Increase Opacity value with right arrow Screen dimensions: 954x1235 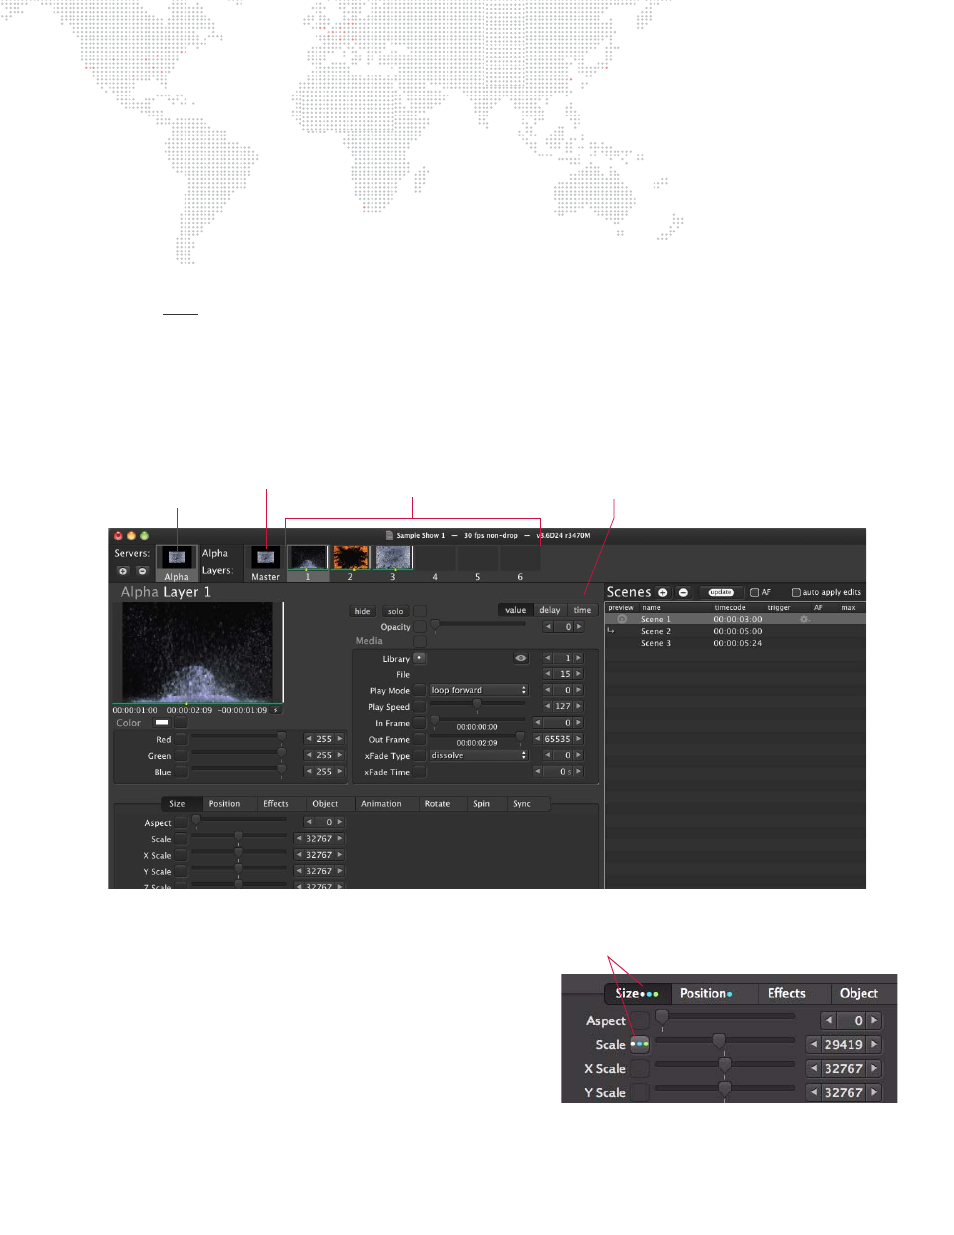point(578,627)
